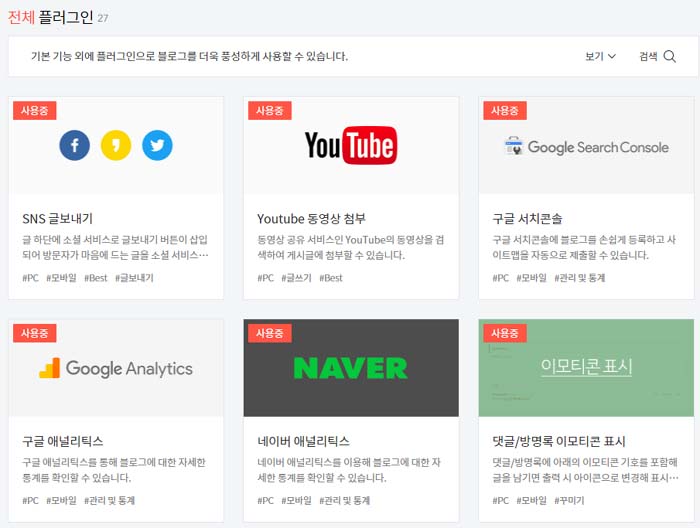Viewport: 700px width, 528px height.
Task: Open the 구글 애널리틱스 plugin title
Action: (x=63, y=441)
